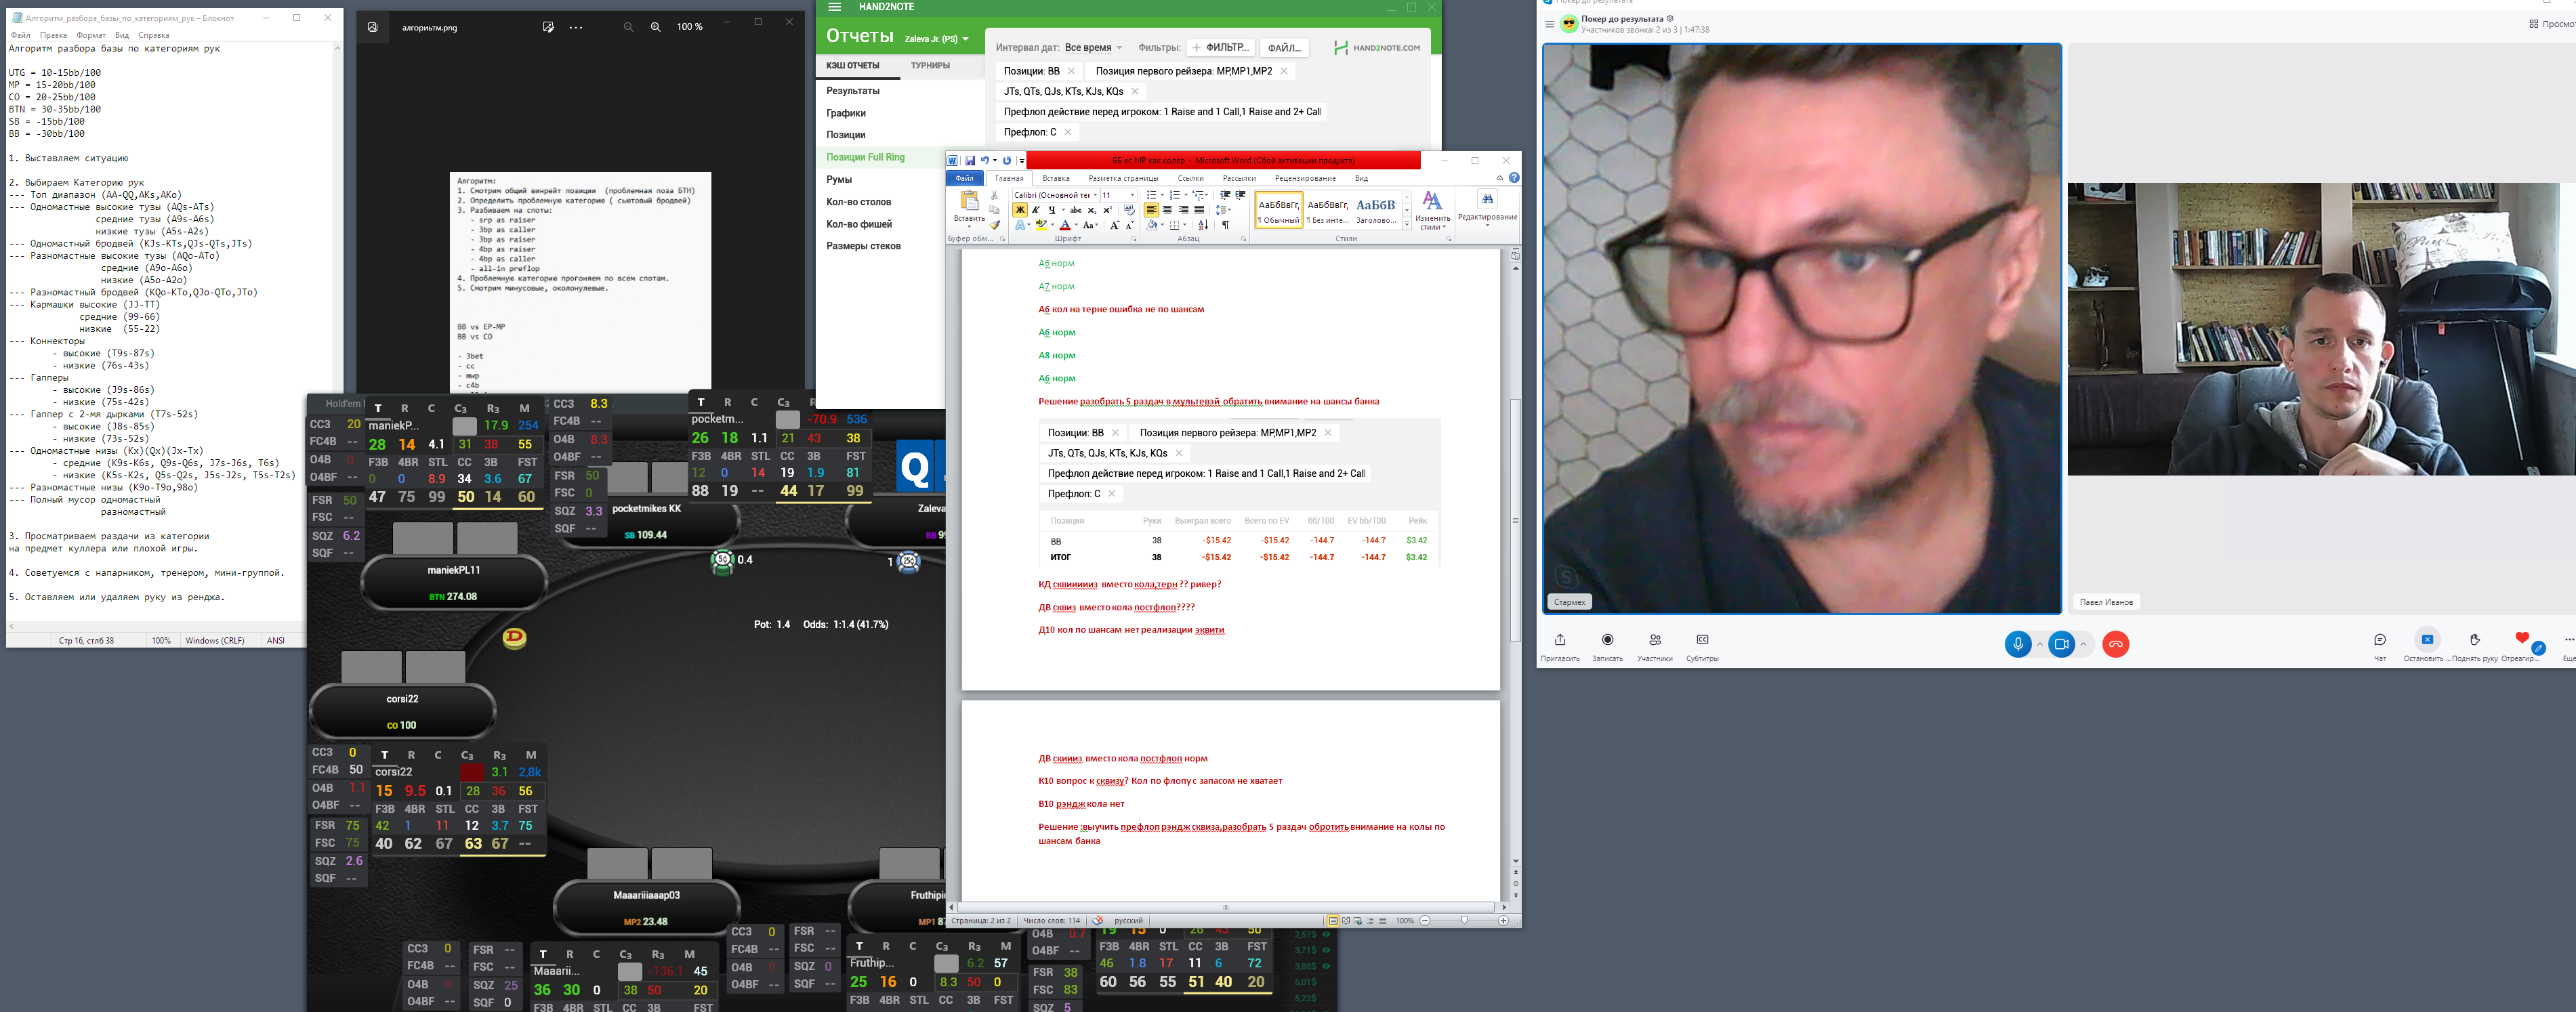Toggle Bold (Ж) formatting in Word
This screenshot has height=1012, width=2576.
pos(1020,210)
